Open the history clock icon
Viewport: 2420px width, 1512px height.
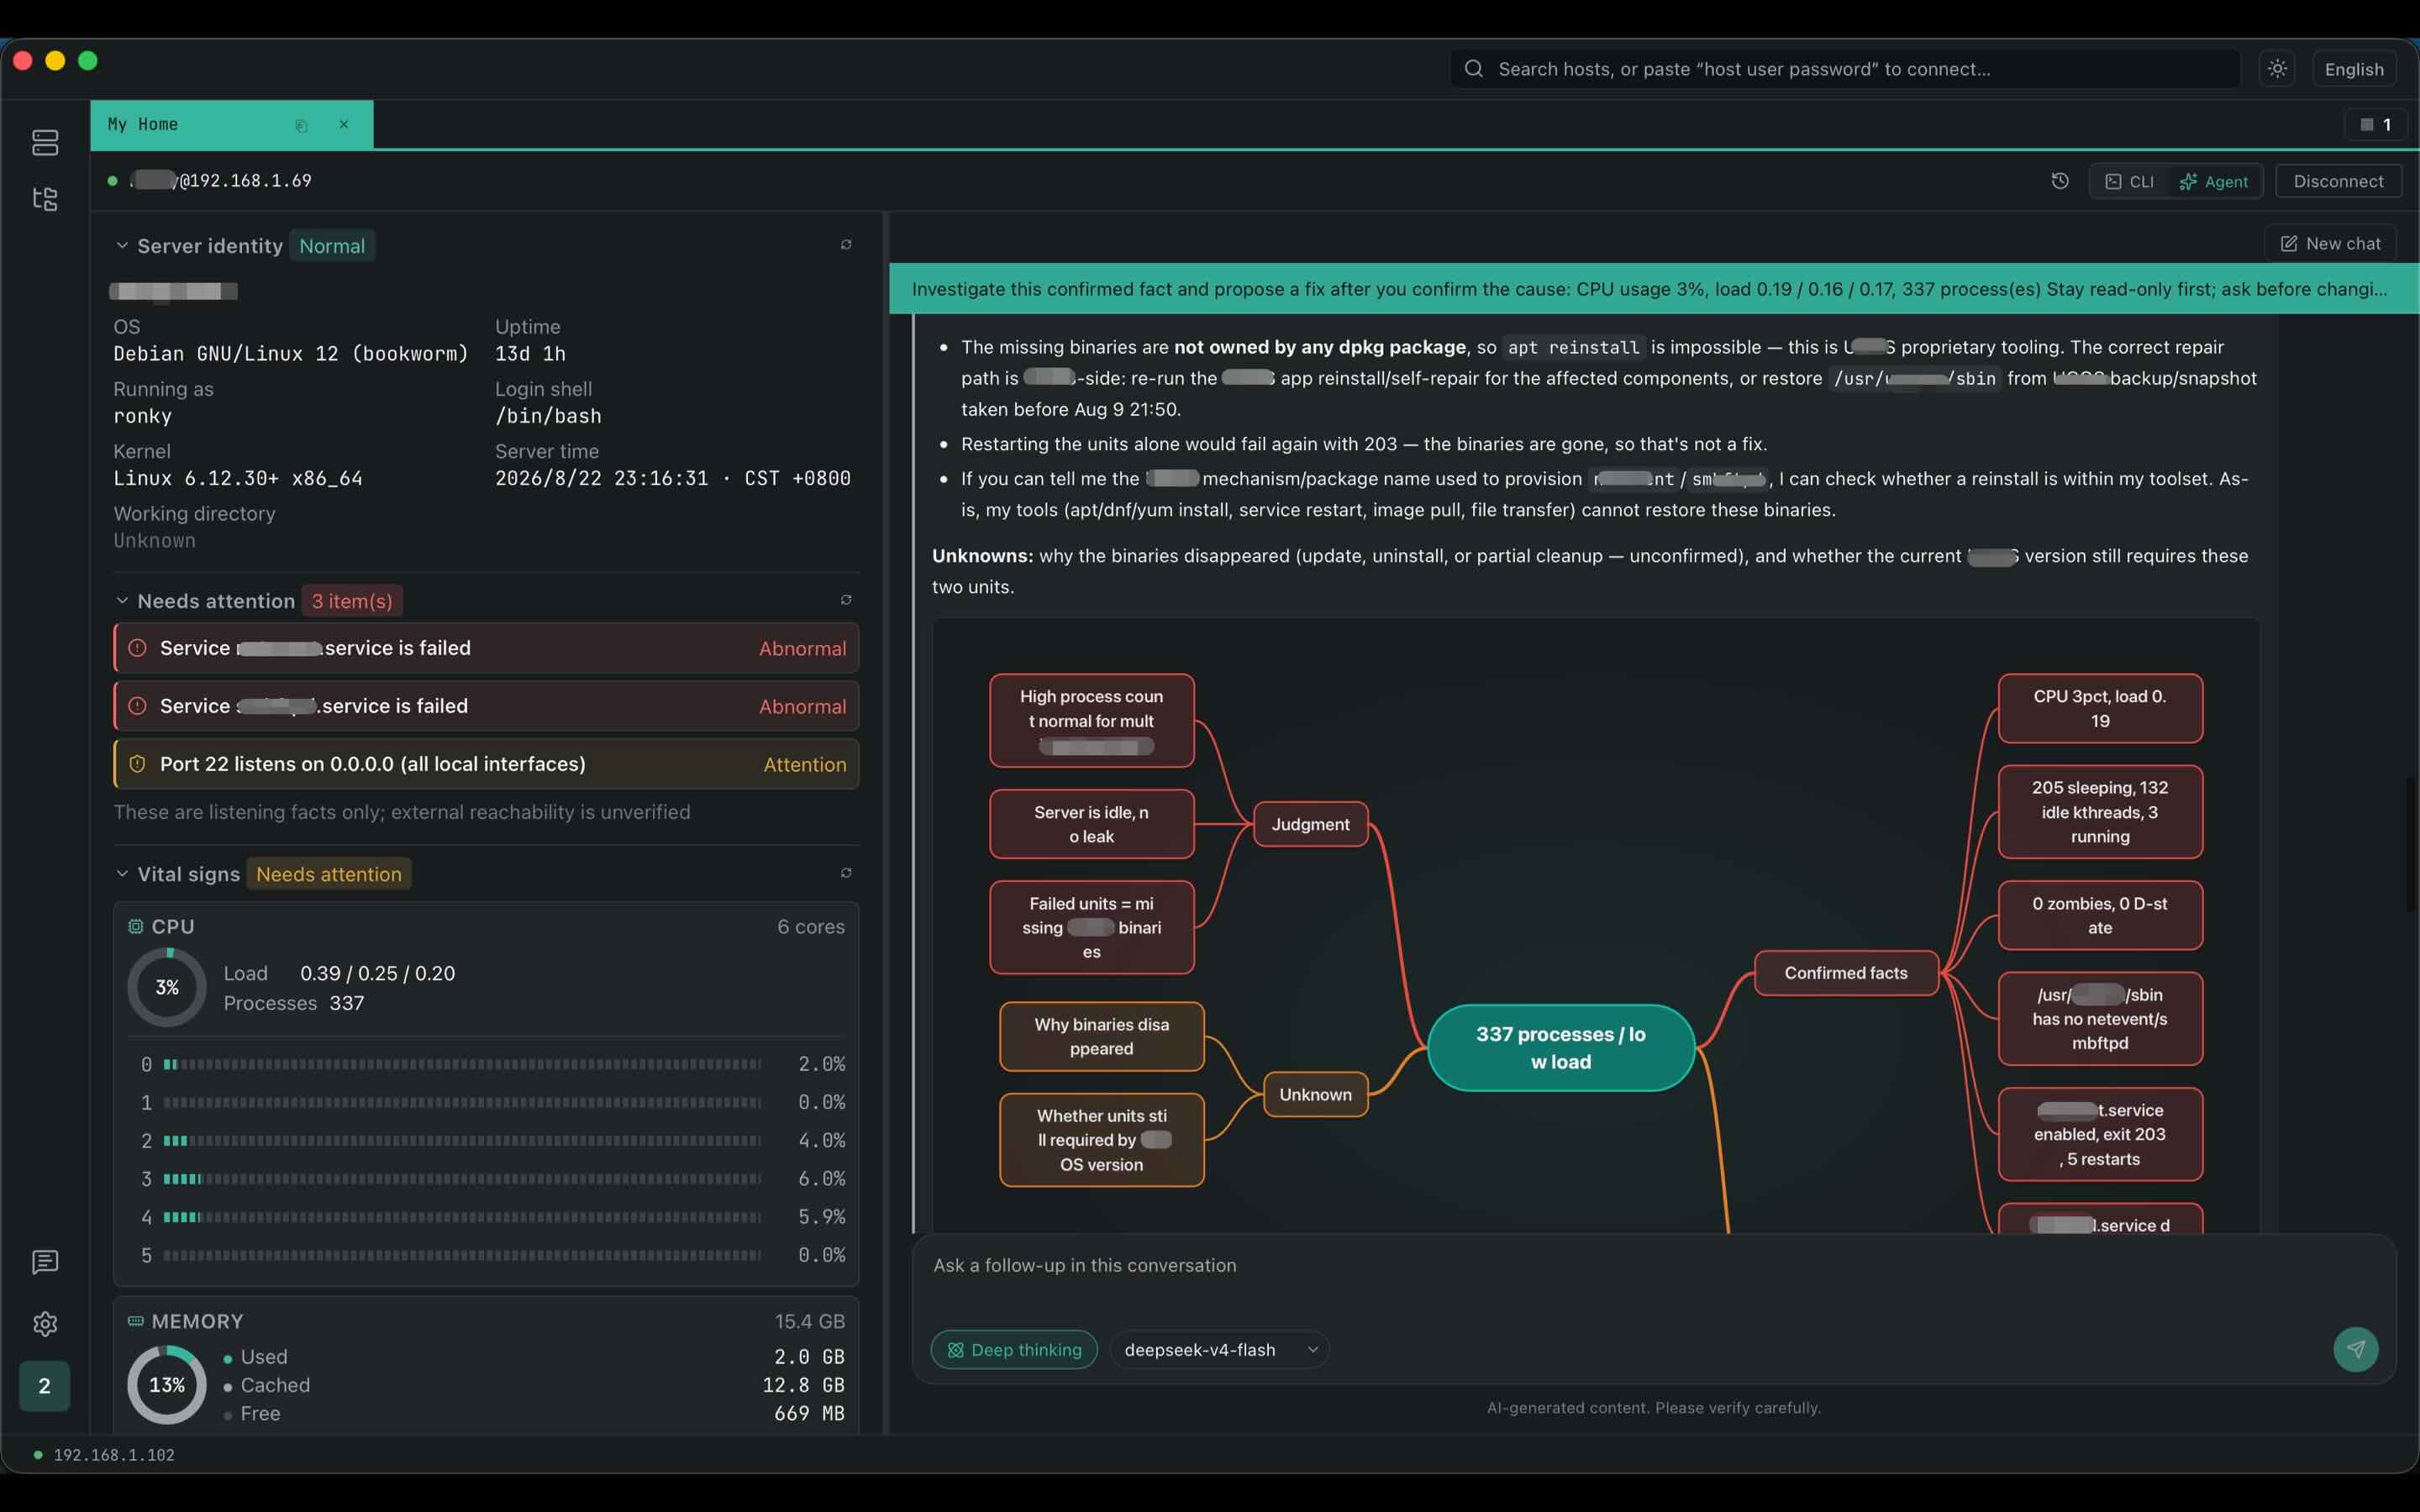tap(2060, 181)
